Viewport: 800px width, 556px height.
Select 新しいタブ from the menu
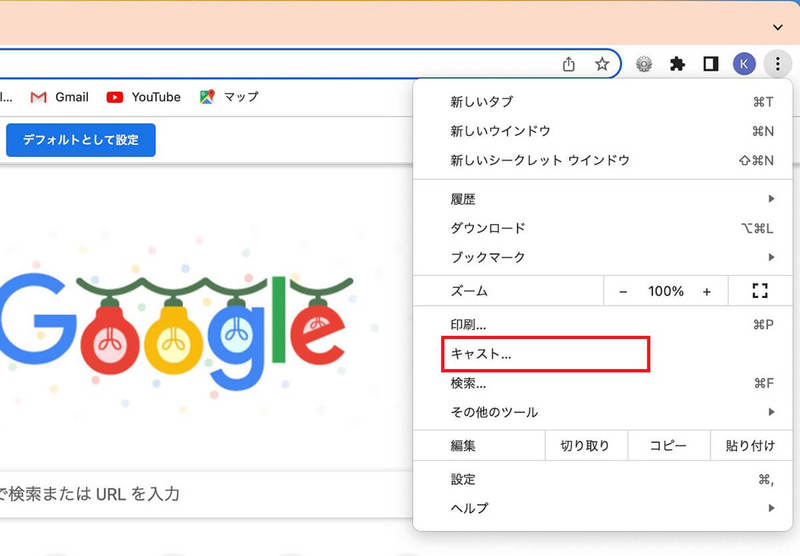click(603, 102)
